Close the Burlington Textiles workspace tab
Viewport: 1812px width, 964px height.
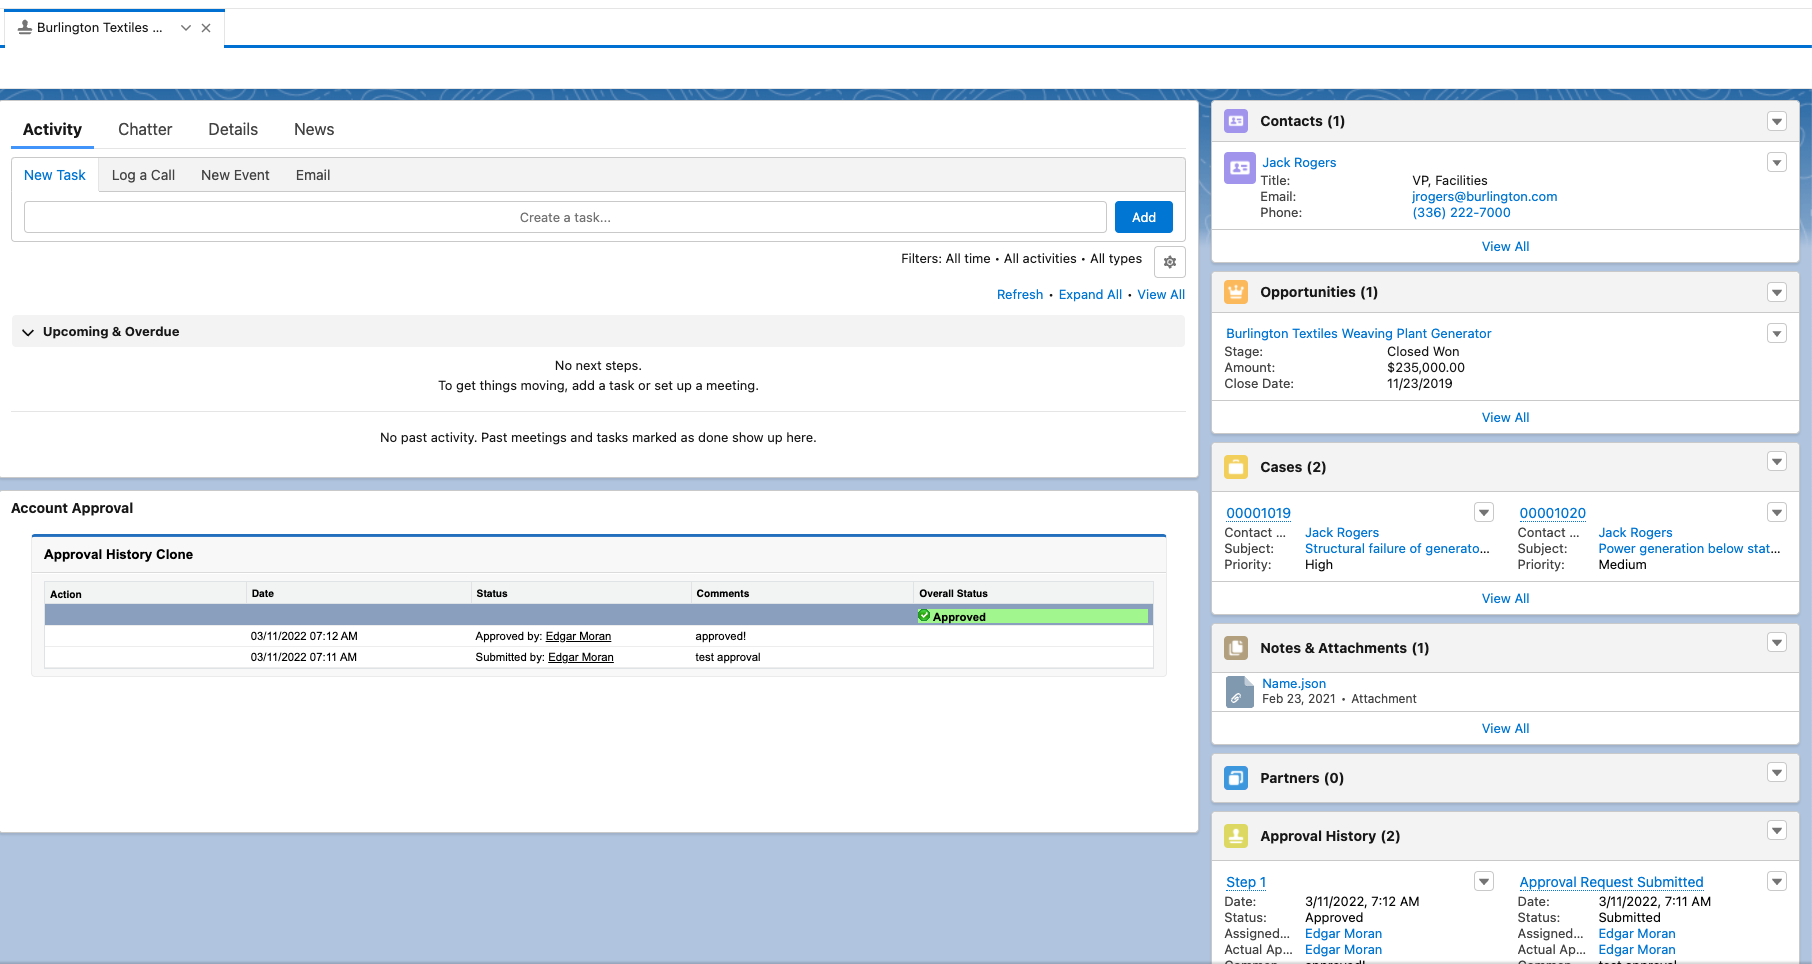pos(206,28)
